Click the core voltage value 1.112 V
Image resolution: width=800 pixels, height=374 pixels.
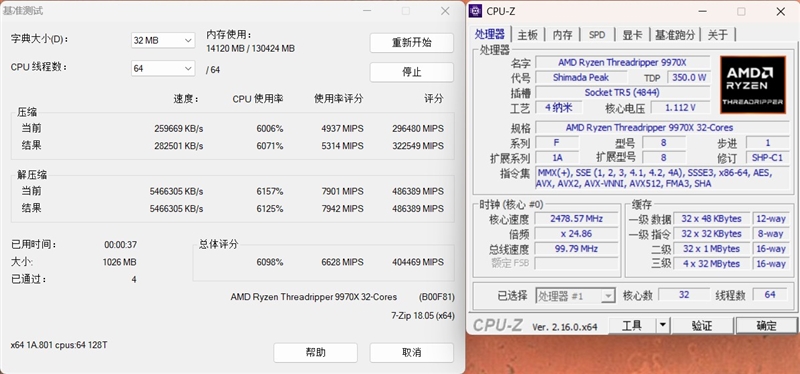(680, 108)
